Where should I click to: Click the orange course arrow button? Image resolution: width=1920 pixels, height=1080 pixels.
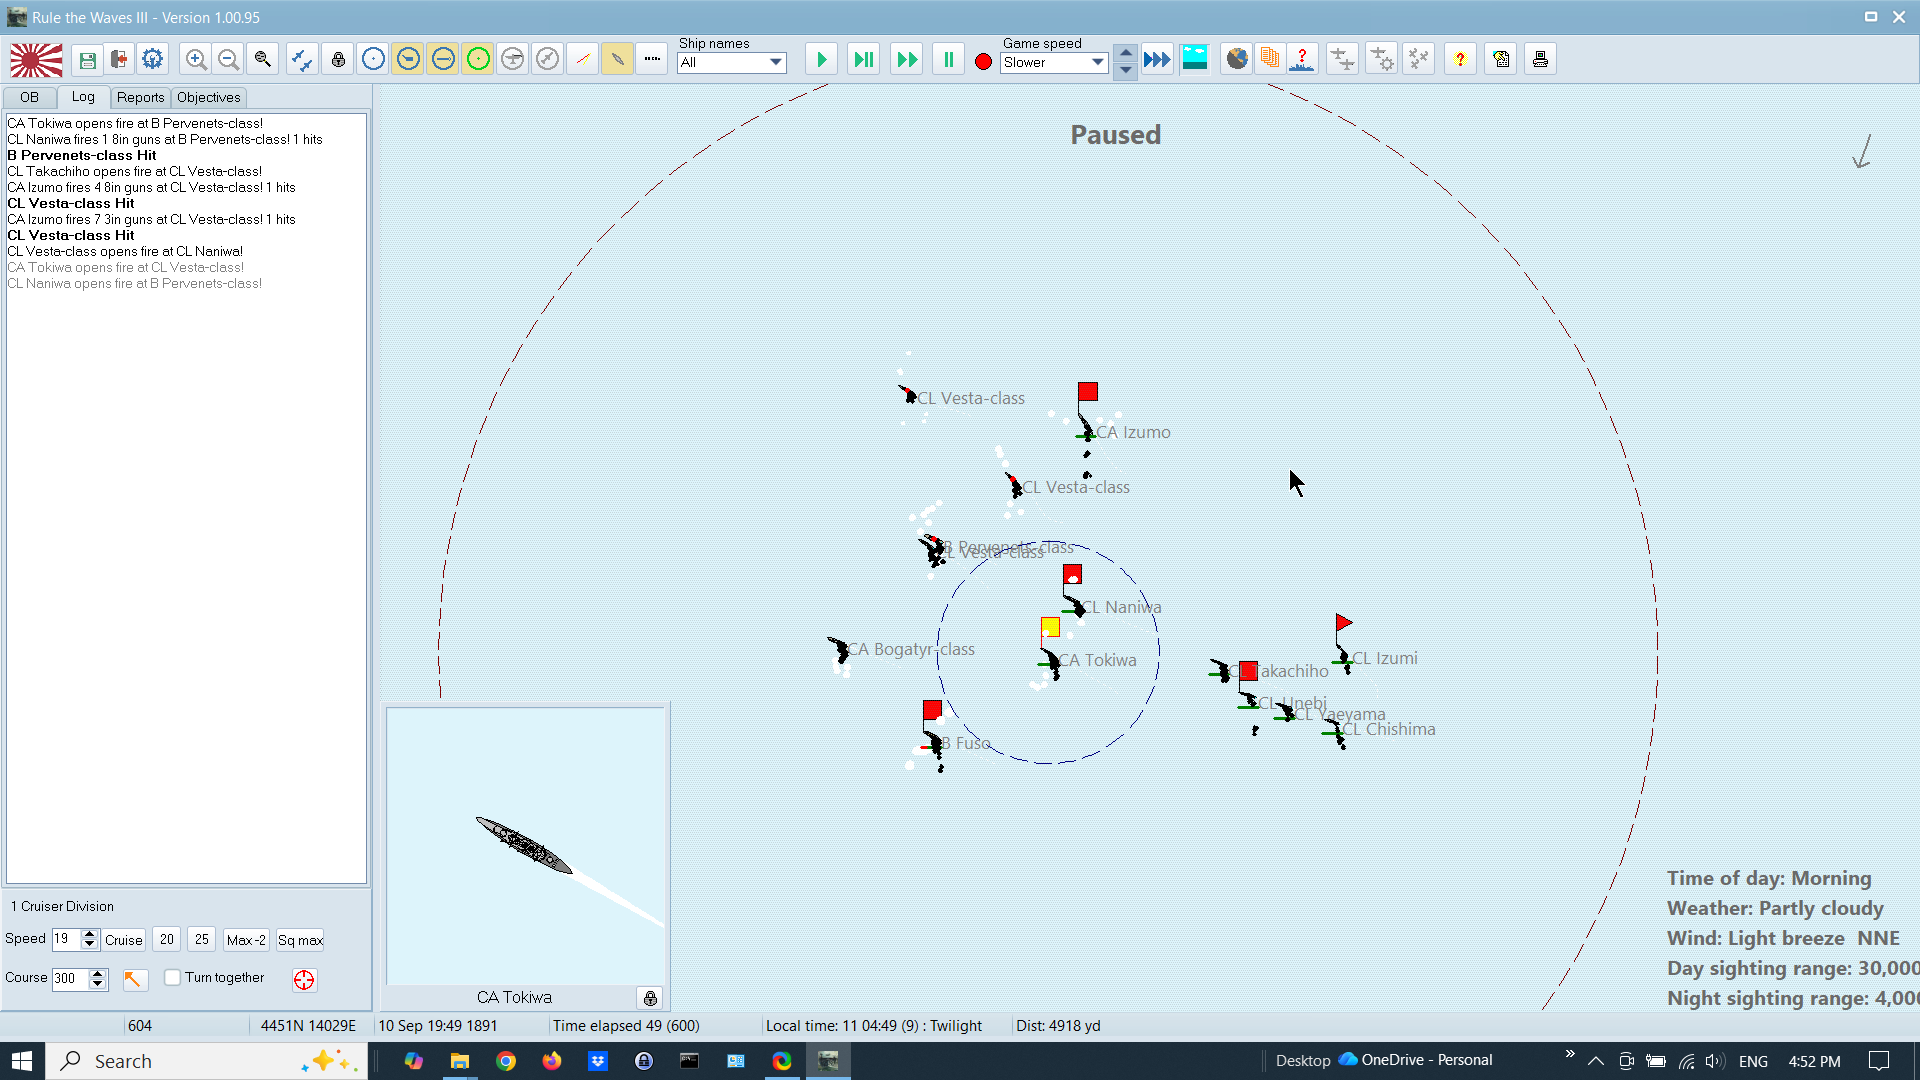tap(134, 979)
